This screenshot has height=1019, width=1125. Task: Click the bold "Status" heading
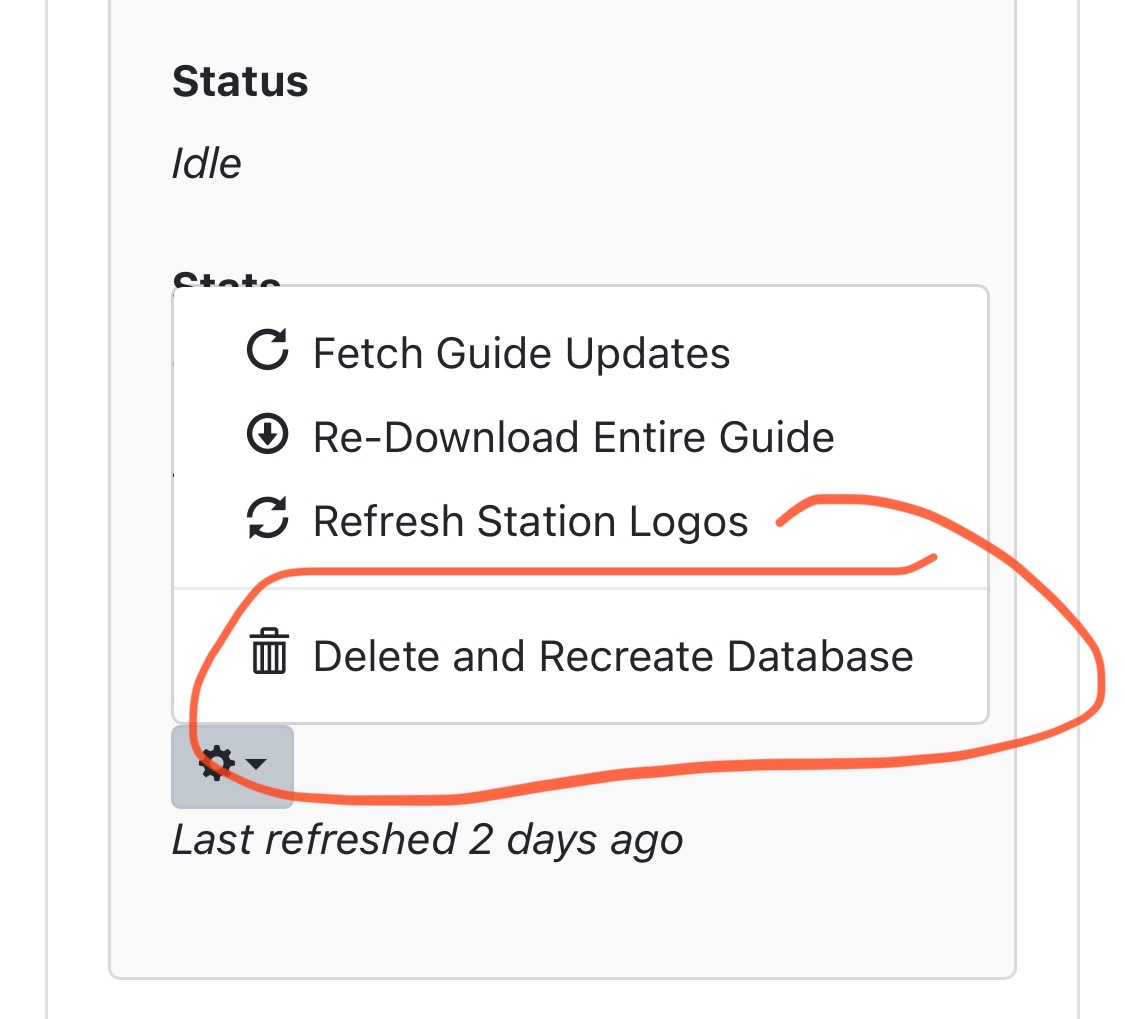[x=240, y=81]
